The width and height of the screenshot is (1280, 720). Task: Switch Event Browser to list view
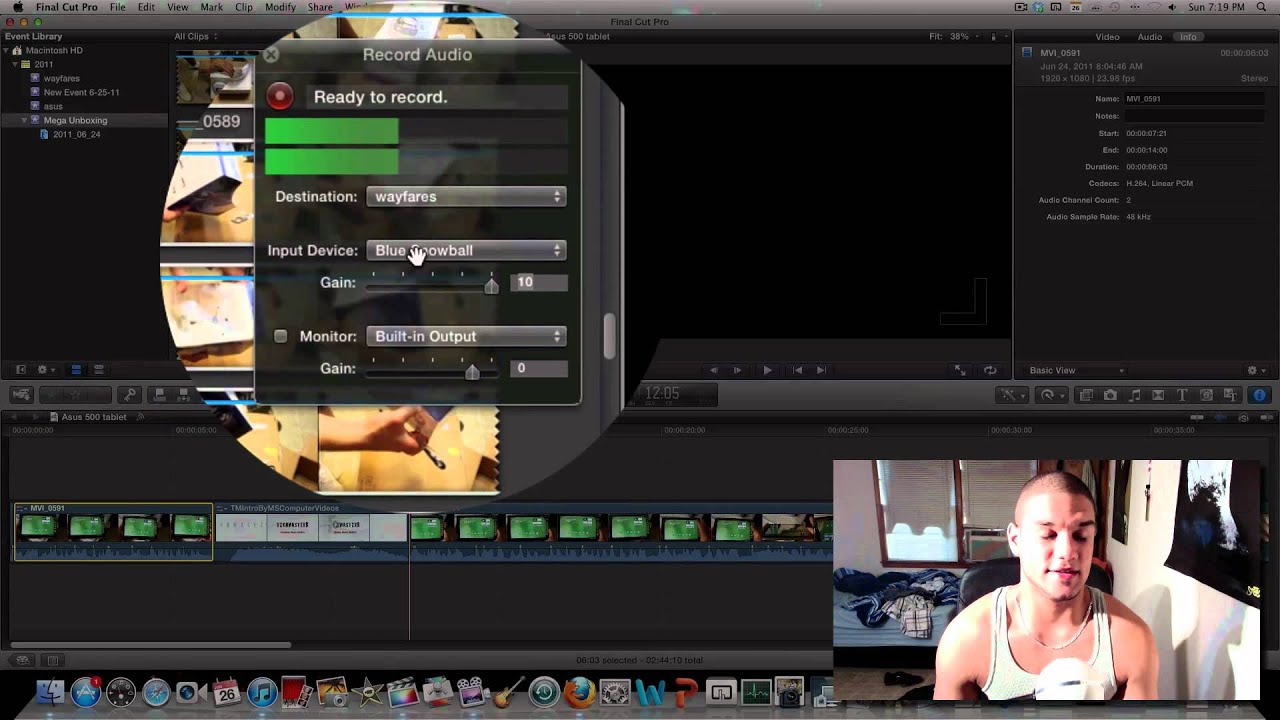pos(98,370)
